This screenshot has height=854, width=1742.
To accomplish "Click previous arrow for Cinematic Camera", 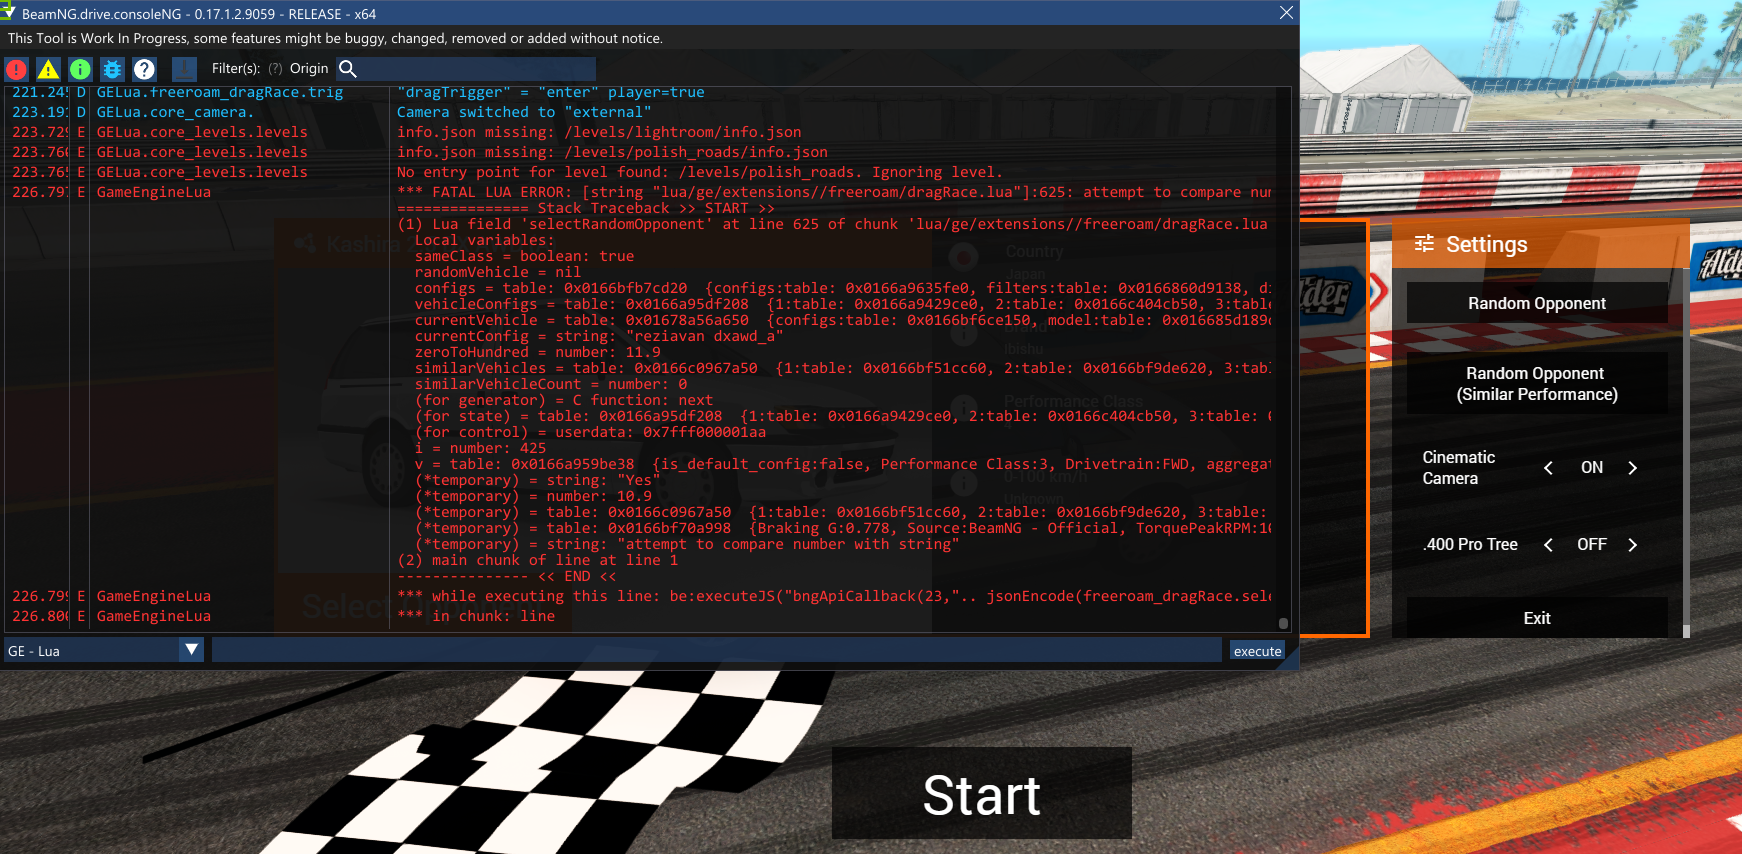I will [1548, 468].
